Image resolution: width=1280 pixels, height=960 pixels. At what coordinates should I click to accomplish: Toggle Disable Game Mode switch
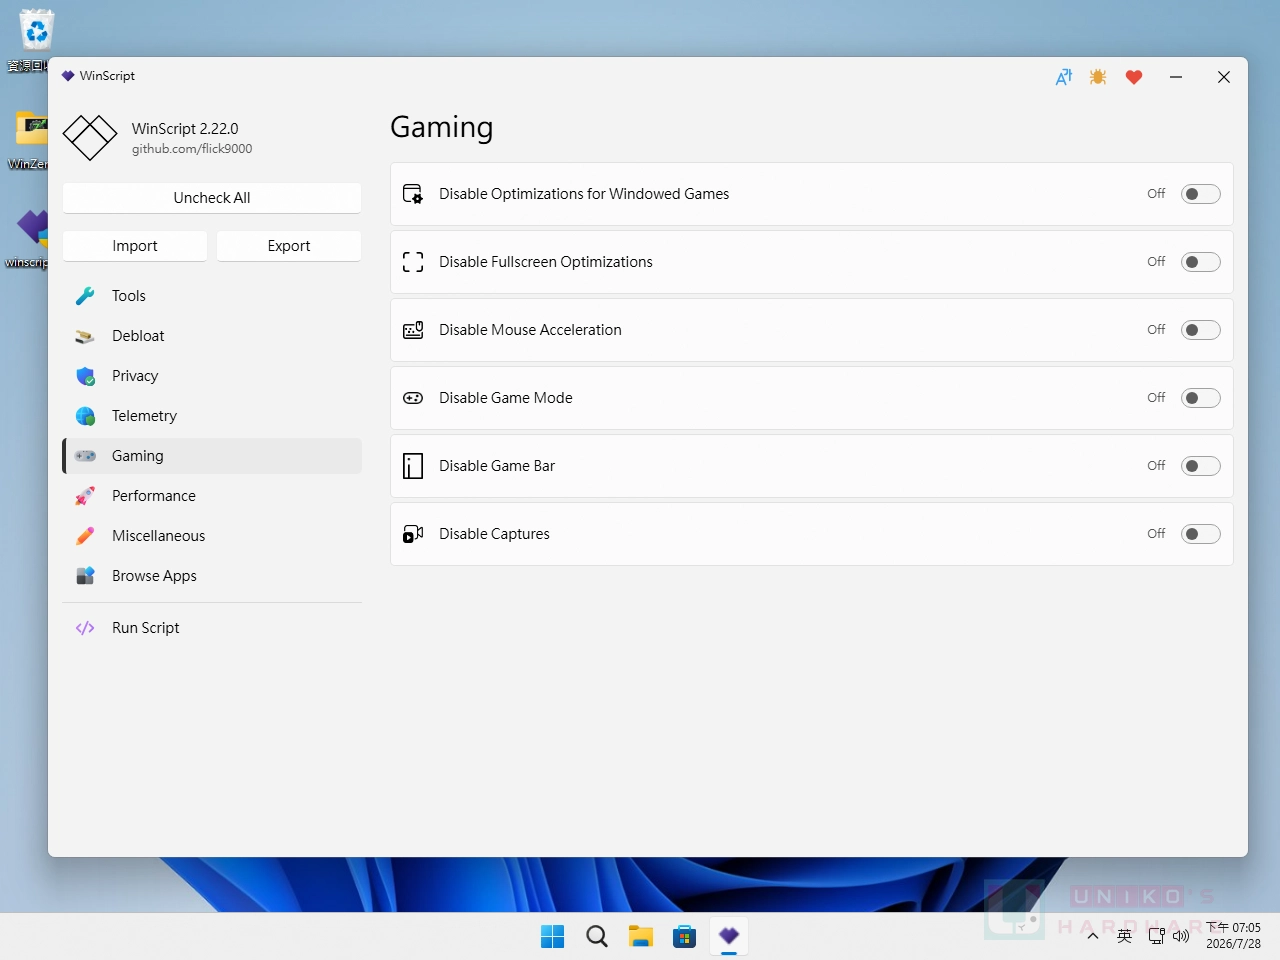1201,398
